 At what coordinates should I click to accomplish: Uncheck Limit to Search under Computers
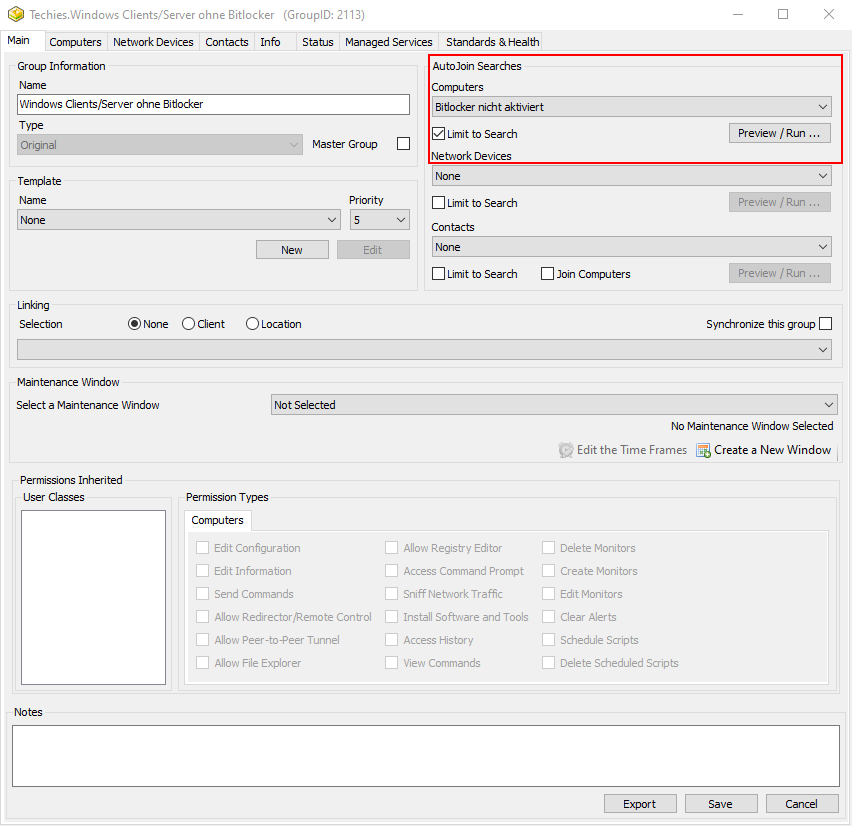(x=439, y=134)
